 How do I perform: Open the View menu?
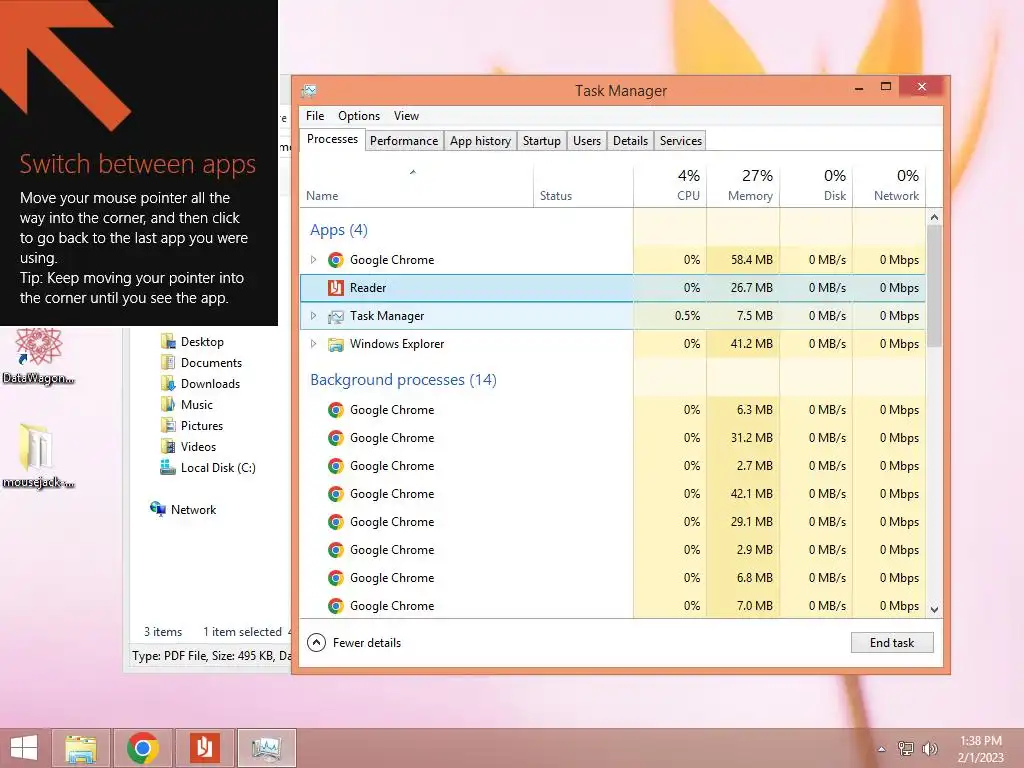click(x=406, y=116)
